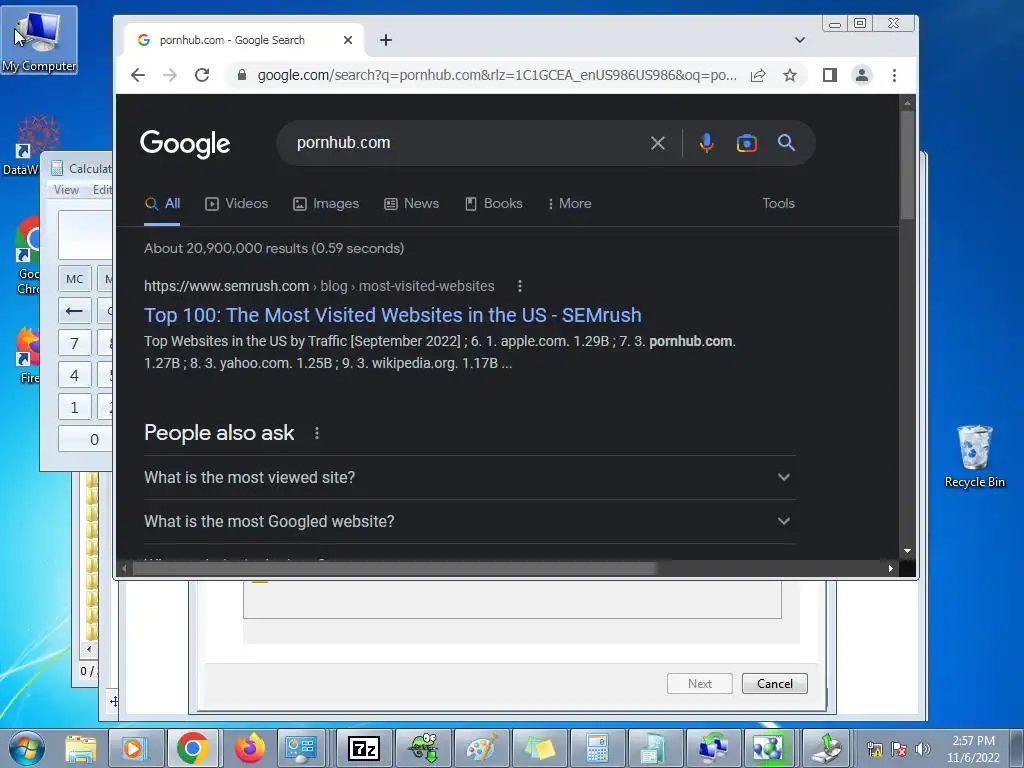
Task: Bookmark this tab with the star icon
Action: click(790, 75)
